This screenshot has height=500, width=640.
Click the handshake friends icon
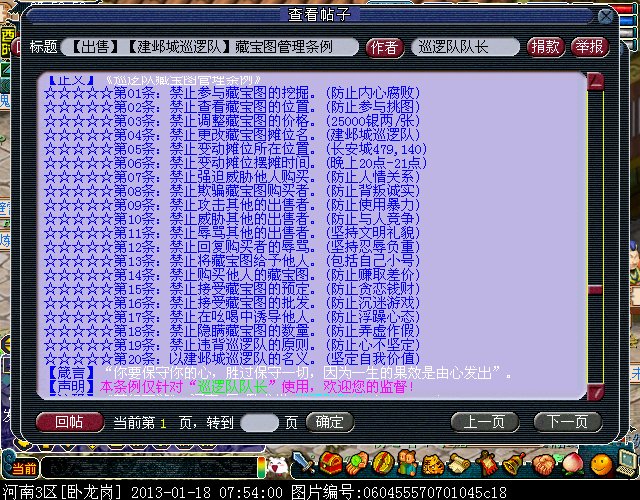pyautogui.click(x=543, y=465)
